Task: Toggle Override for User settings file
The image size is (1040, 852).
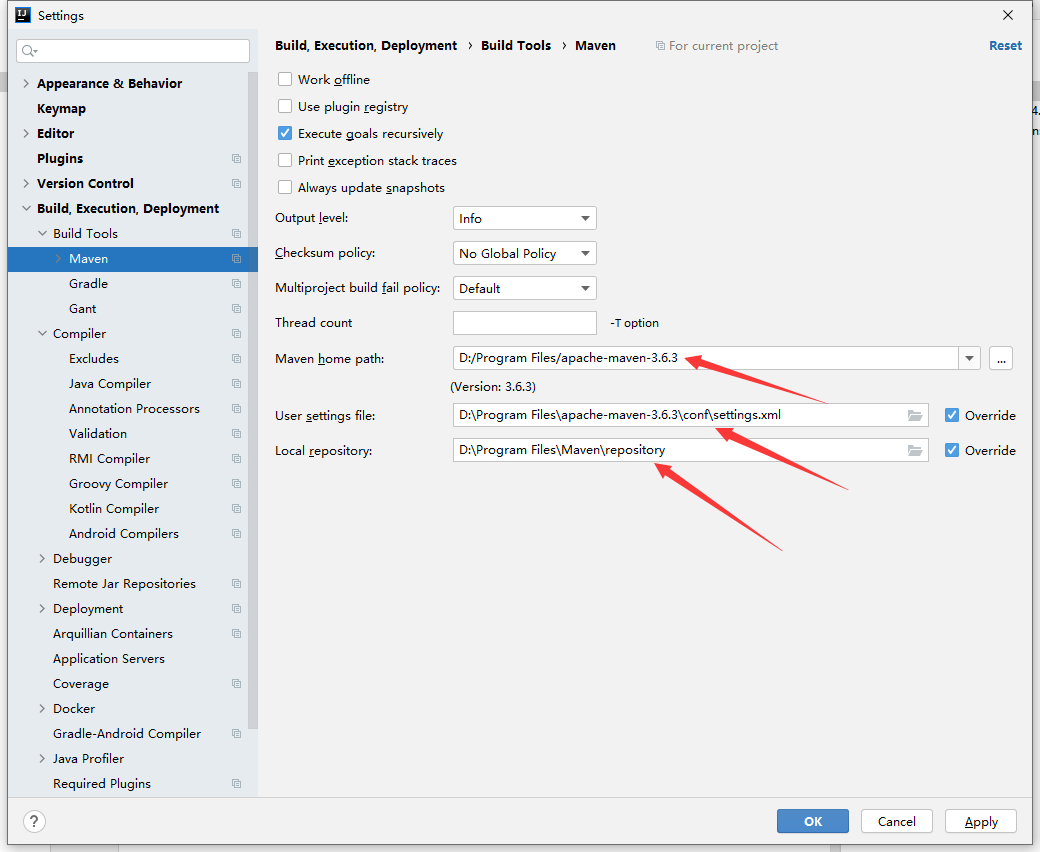Action: [x=952, y=416]
